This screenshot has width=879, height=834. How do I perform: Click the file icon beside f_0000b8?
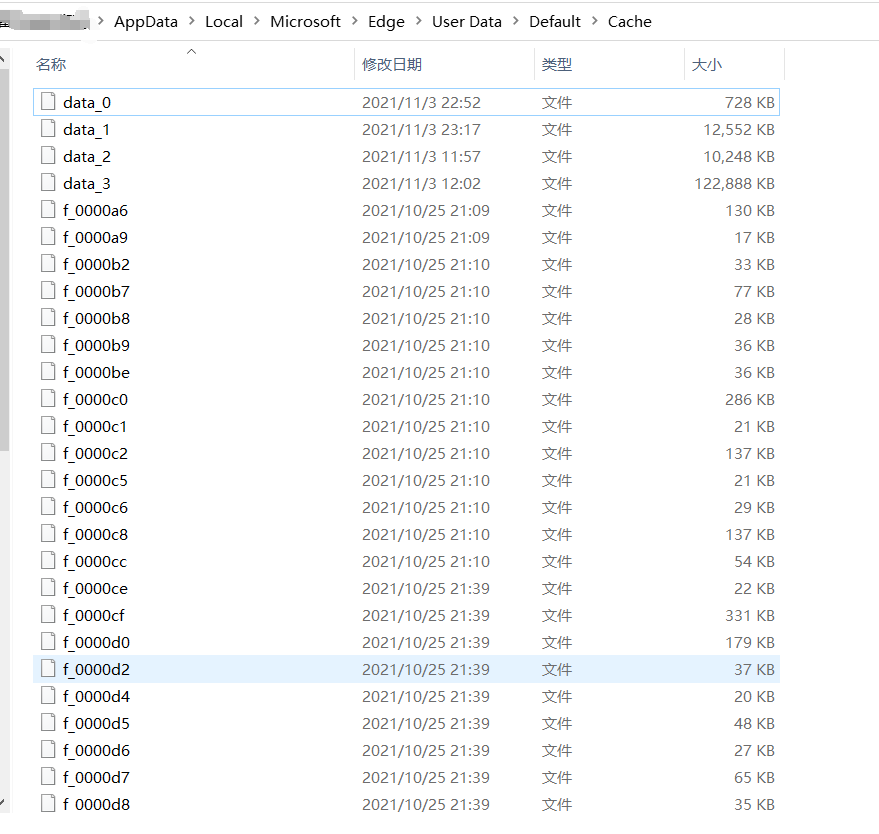tap(48, 317)
